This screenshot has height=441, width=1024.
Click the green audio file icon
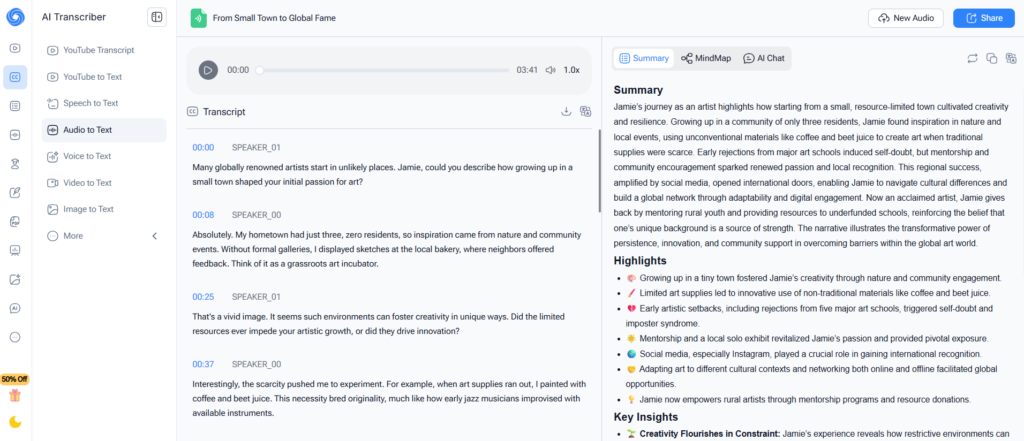[x=199, y=18]
